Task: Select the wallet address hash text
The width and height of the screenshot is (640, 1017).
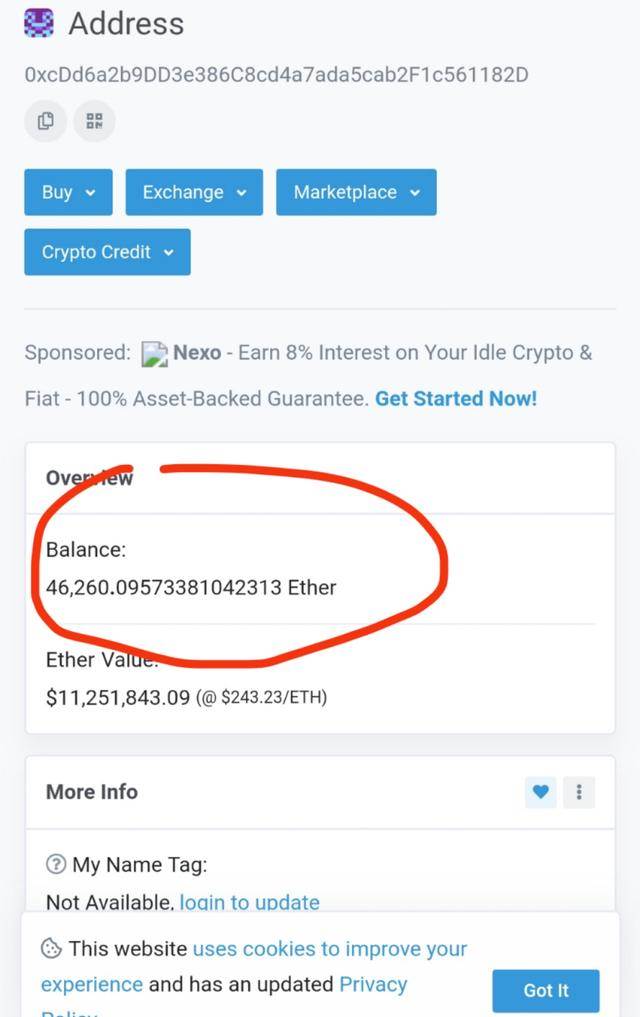Action: [276, 75]
